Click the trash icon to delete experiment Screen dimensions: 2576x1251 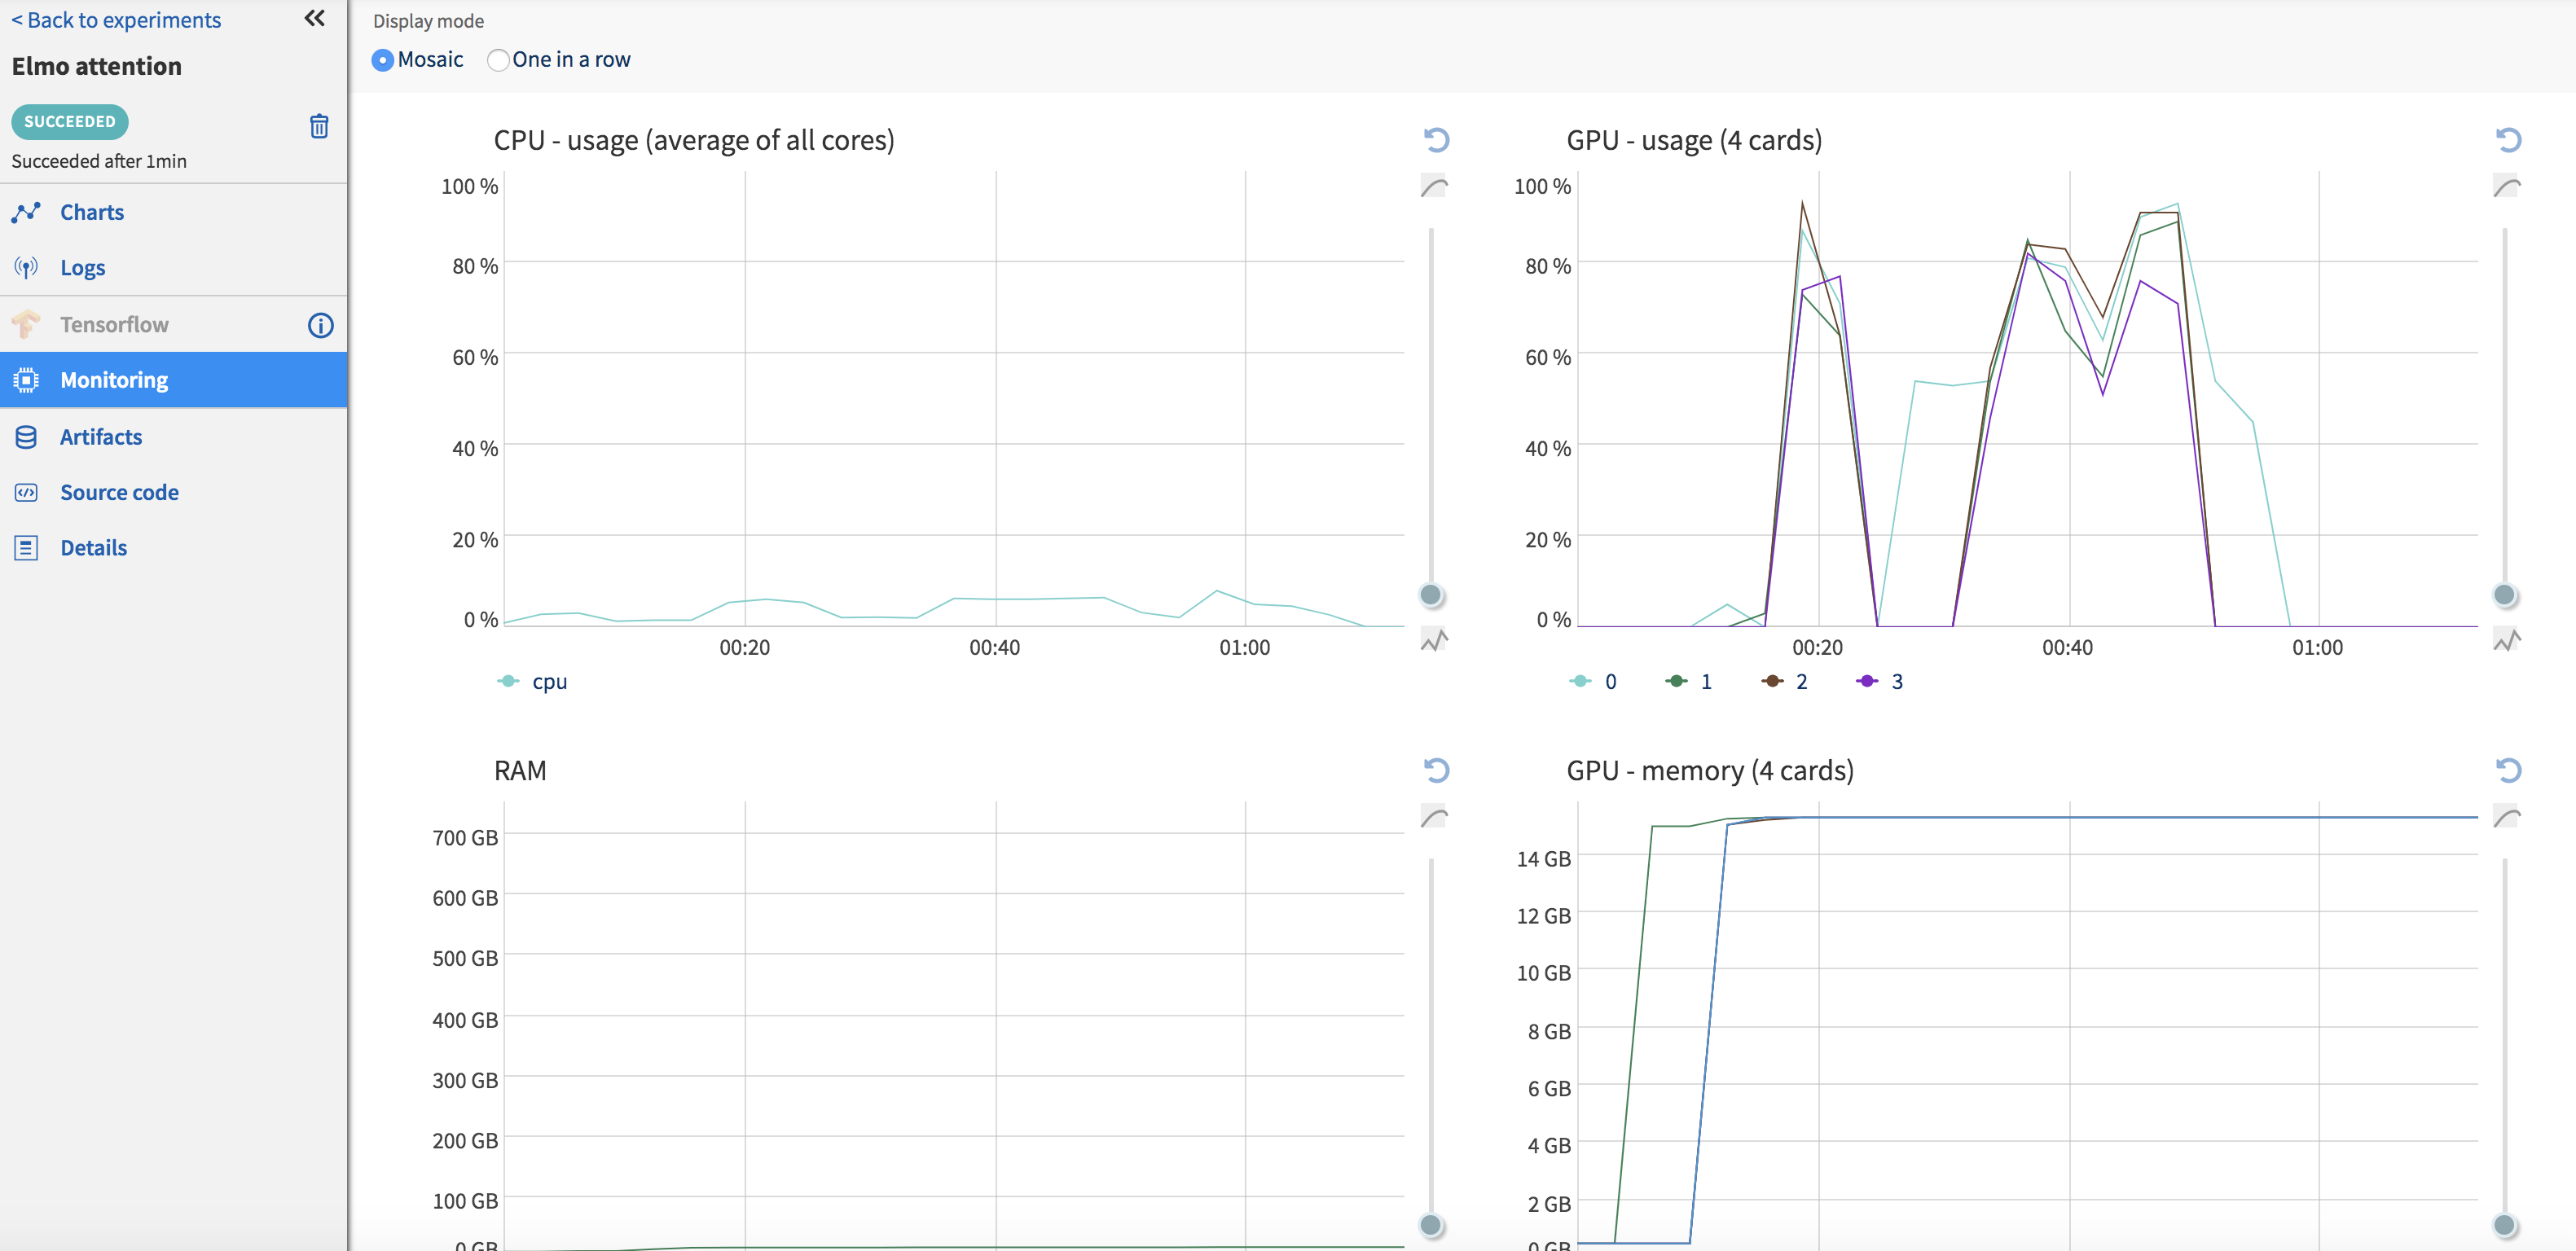(x=319, y=126)
